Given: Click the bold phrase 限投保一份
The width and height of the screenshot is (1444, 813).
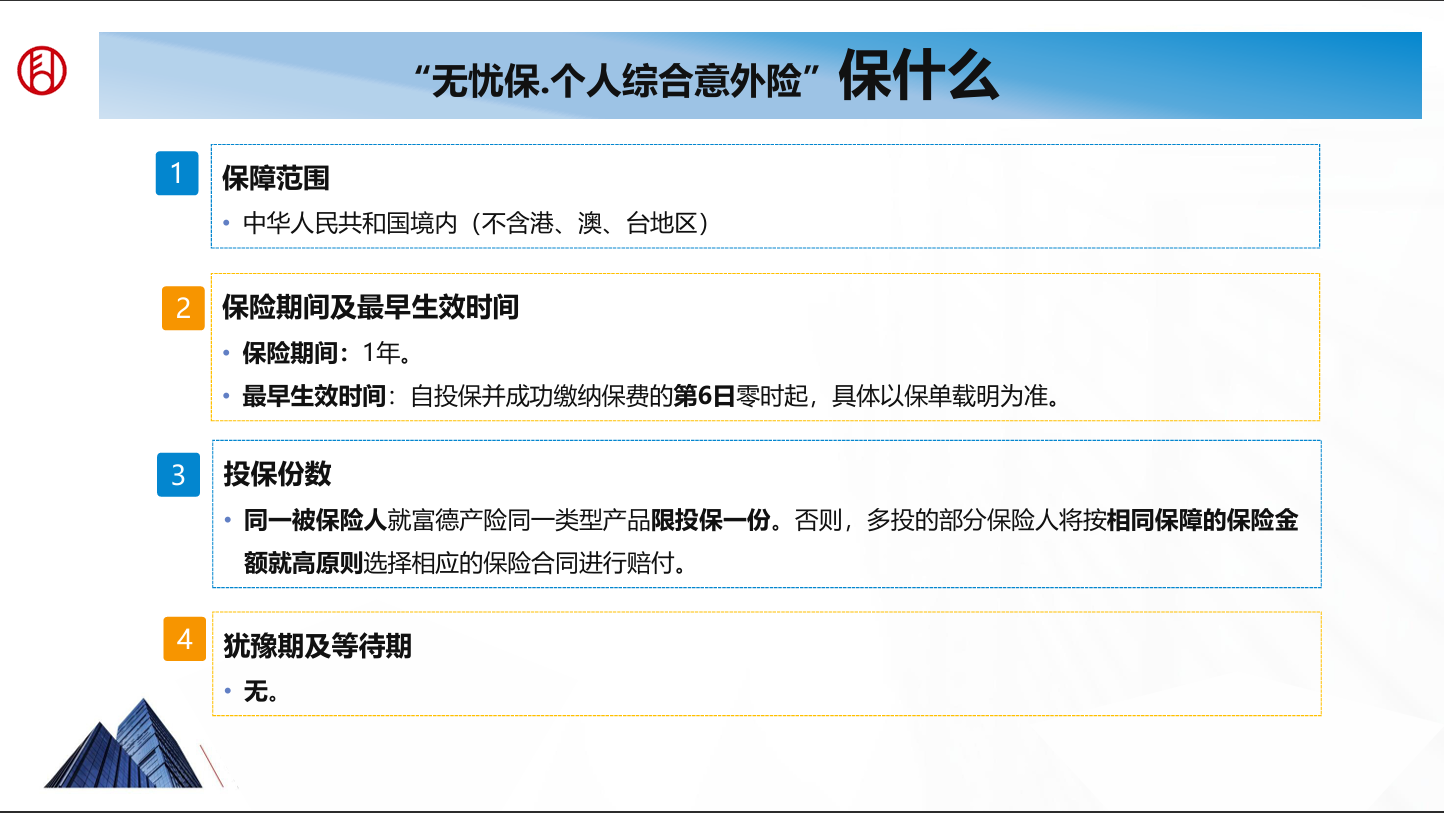Looking at the screenshot, I should pyautogui.click(x=711, y=521).
